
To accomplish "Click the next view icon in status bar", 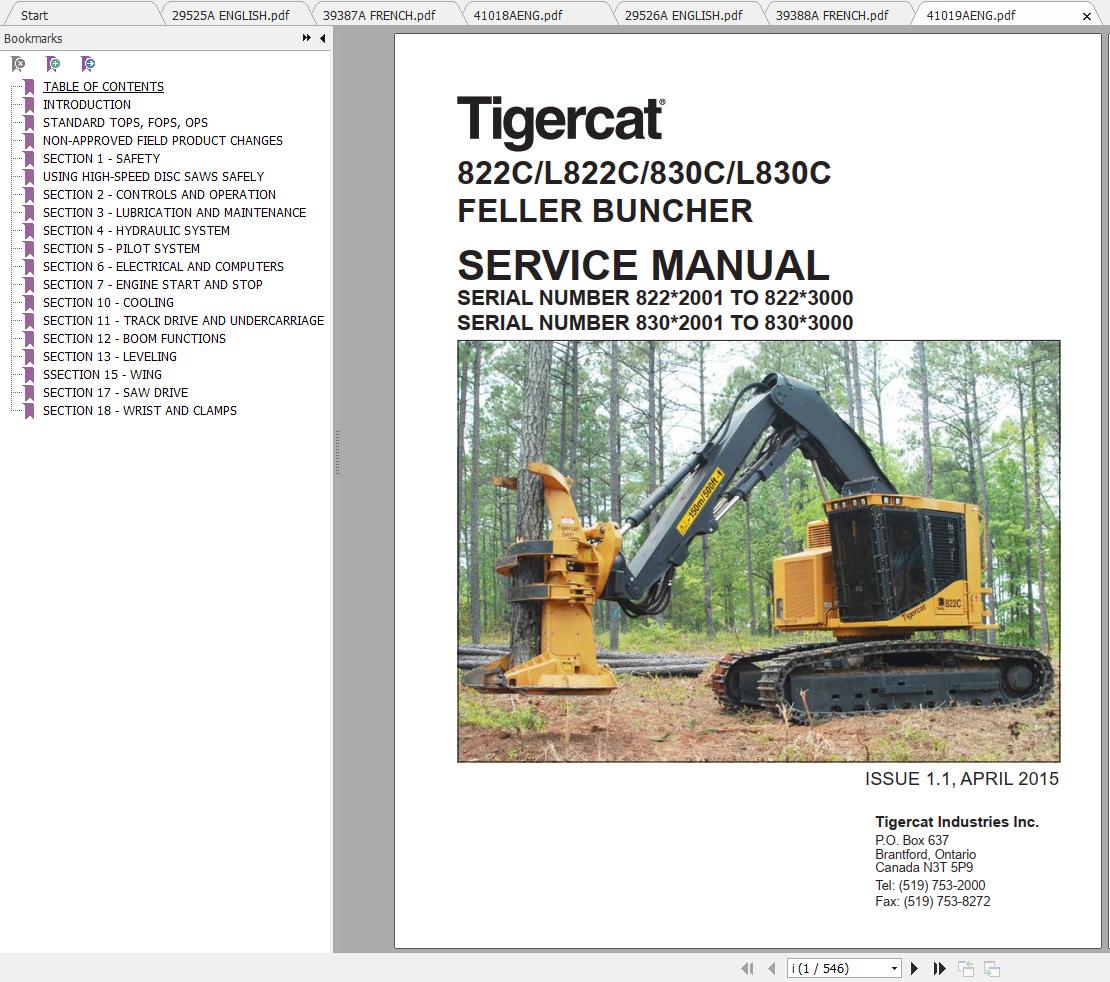I will click(x=992, y=969).
